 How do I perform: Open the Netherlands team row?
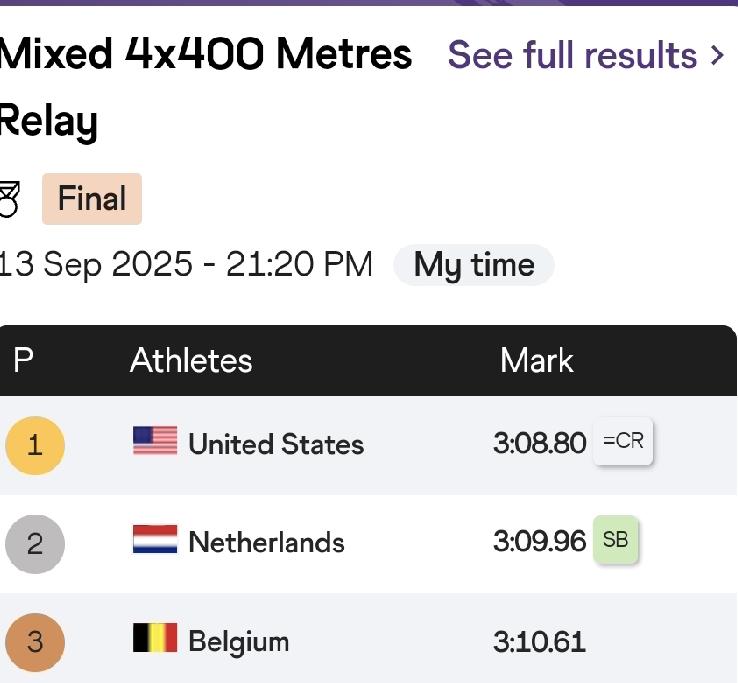[x=368, y=544]
